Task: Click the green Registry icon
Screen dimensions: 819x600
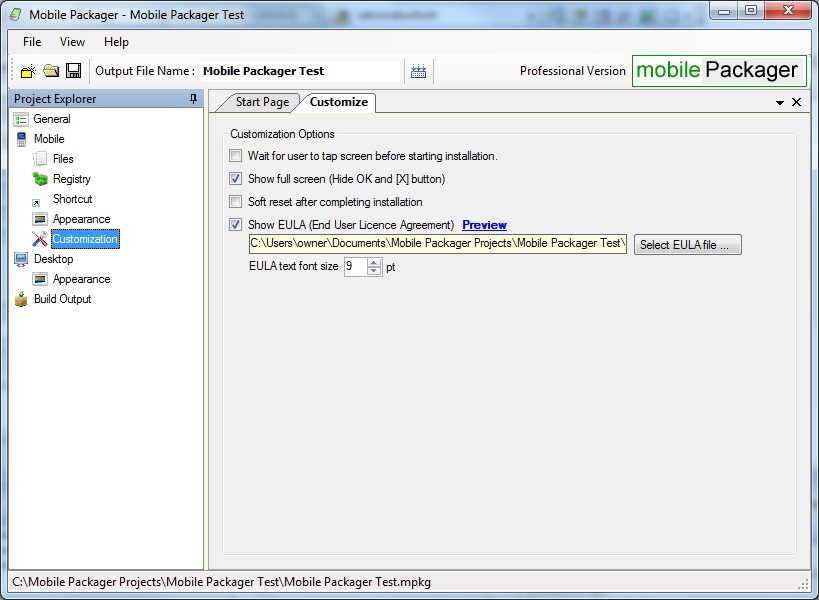Action: tap(40, 179)
